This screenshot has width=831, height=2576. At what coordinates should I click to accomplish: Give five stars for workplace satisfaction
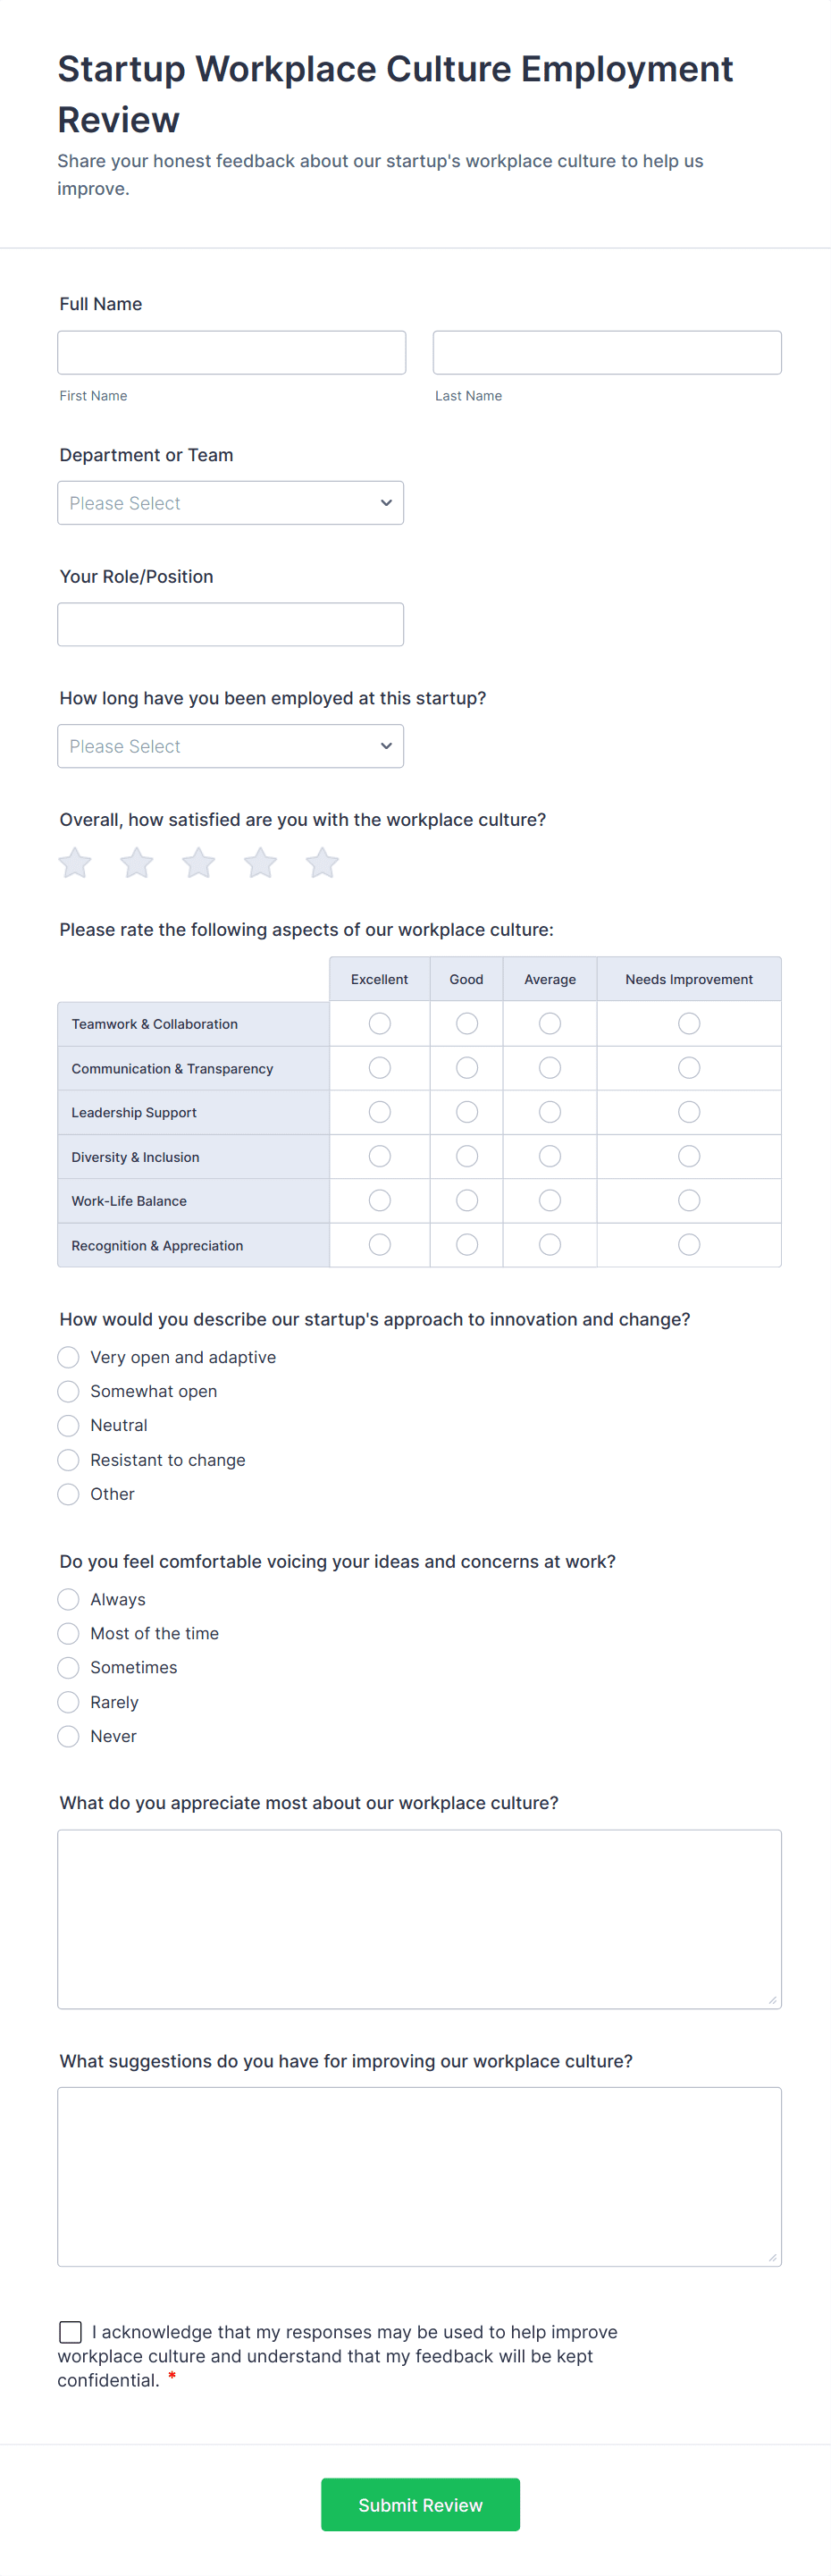[x=322, y=862]
